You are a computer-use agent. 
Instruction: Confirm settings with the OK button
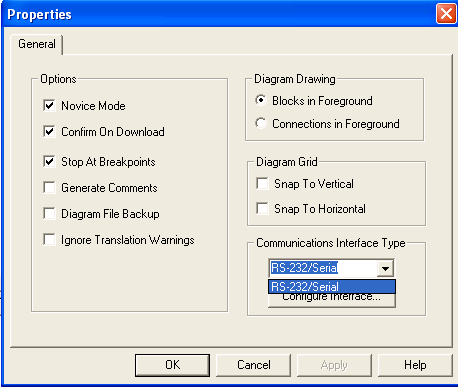(172, 365)
